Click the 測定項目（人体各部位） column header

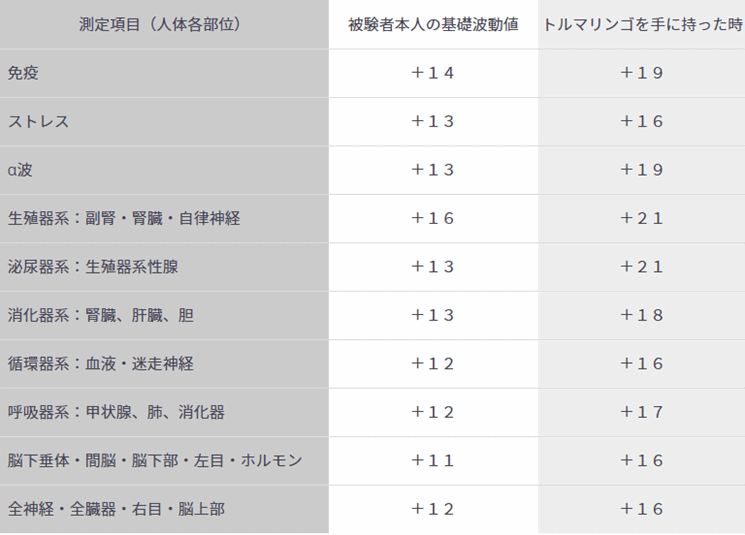pos(160,24)
